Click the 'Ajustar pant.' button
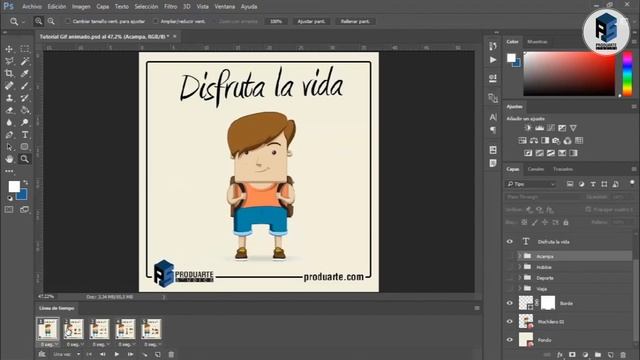 click(x=311, y=21)
